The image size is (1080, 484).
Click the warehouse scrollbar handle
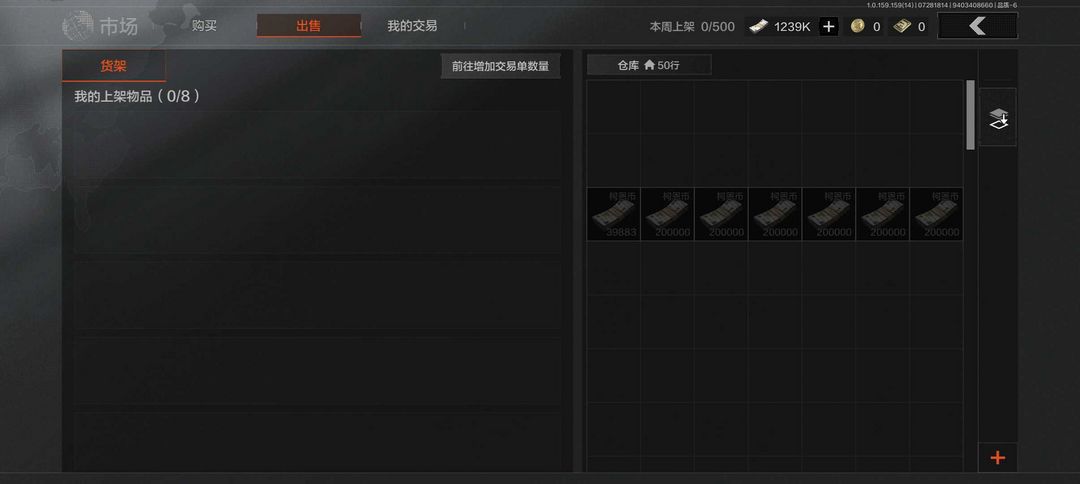(970, 115)
